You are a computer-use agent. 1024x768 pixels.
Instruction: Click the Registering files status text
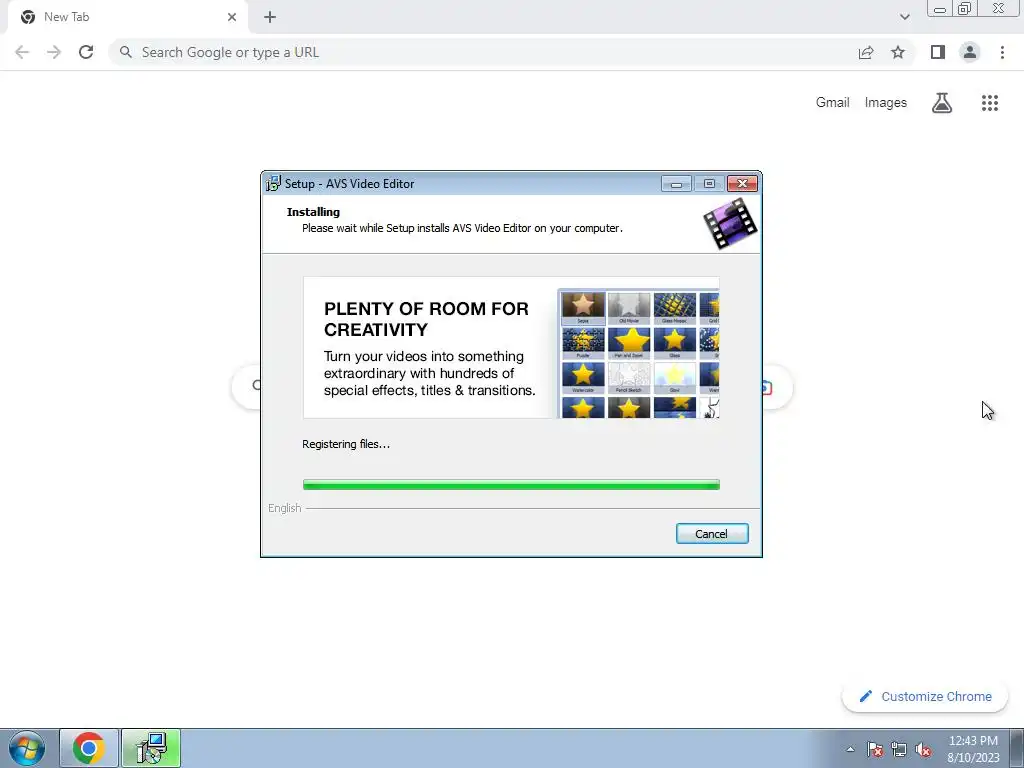coord(345,444)
